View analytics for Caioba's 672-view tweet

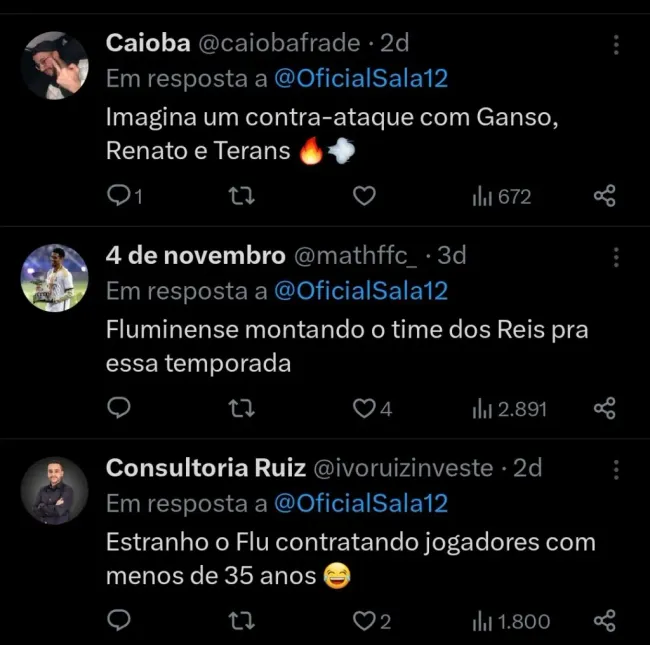click(x=501, y=197)
